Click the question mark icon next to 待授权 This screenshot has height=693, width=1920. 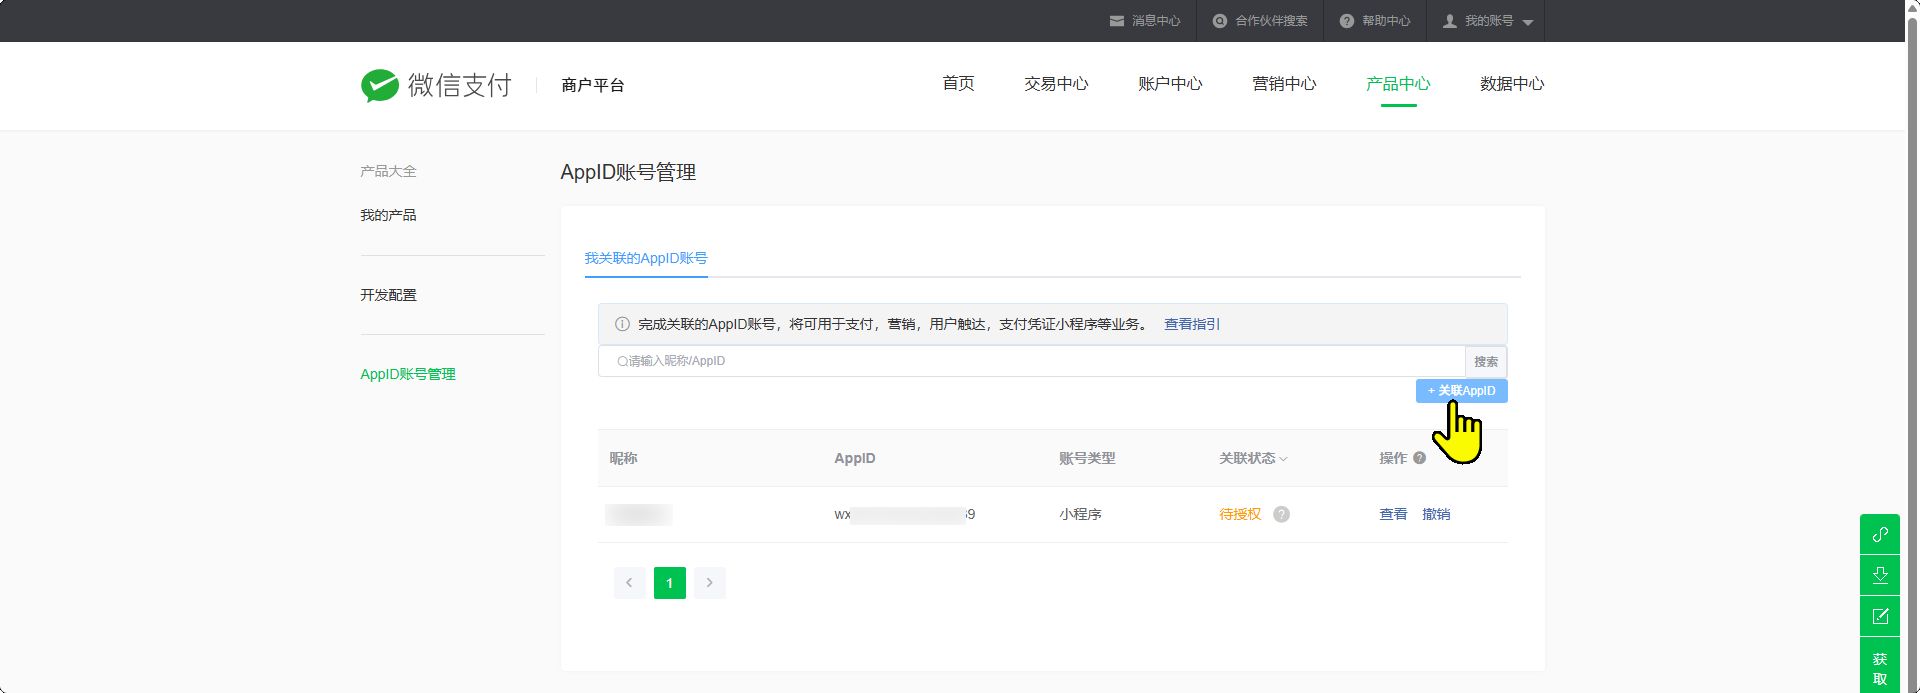point(1281,514)
